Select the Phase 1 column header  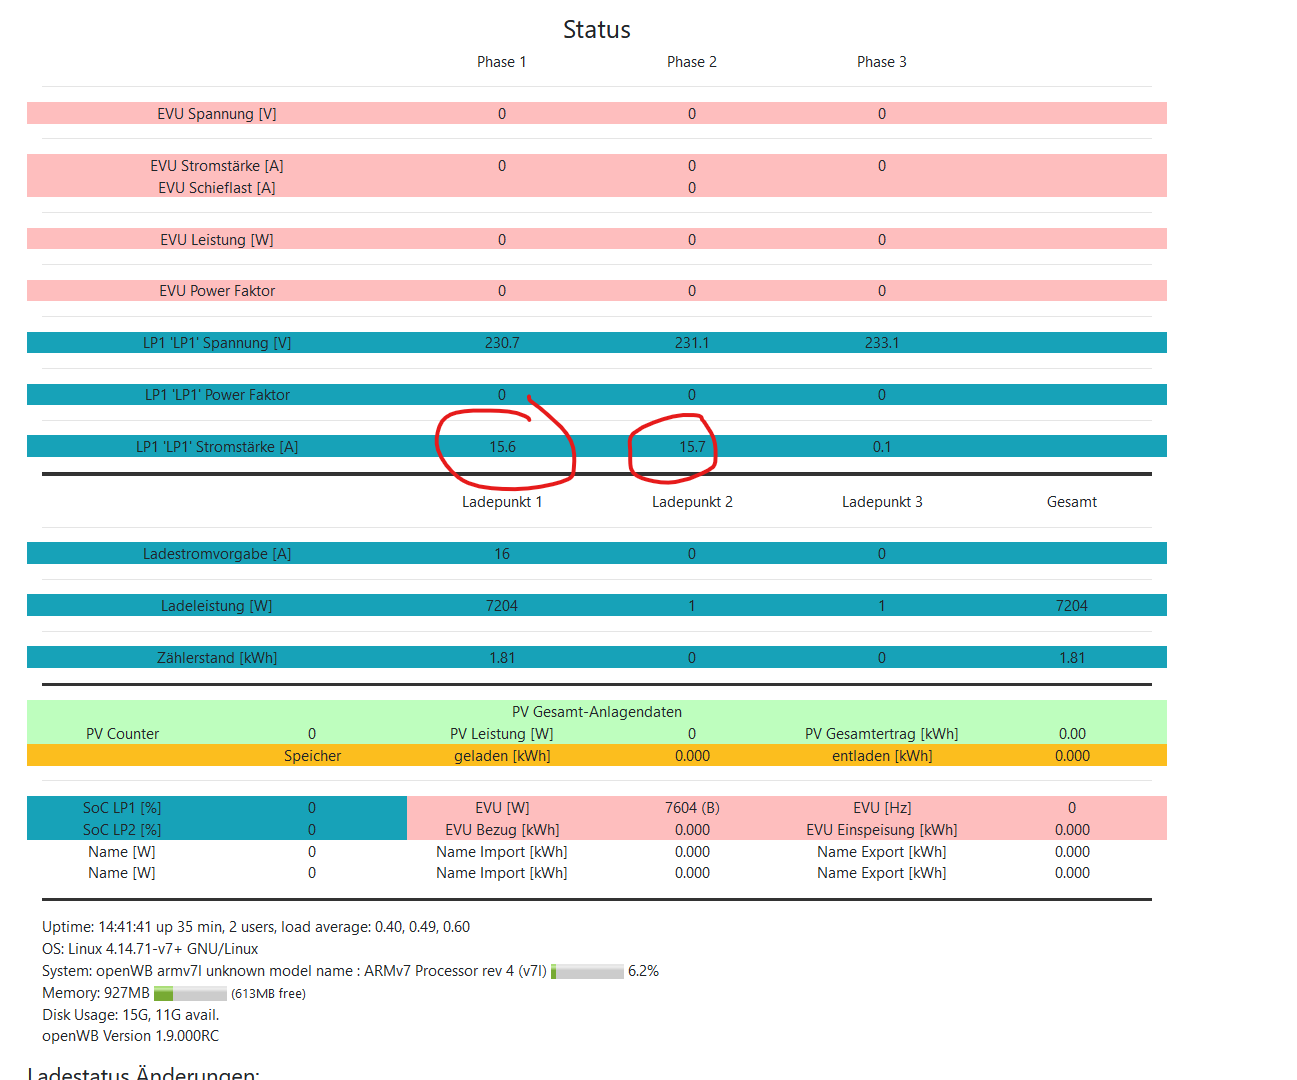[x=502, y=62]
